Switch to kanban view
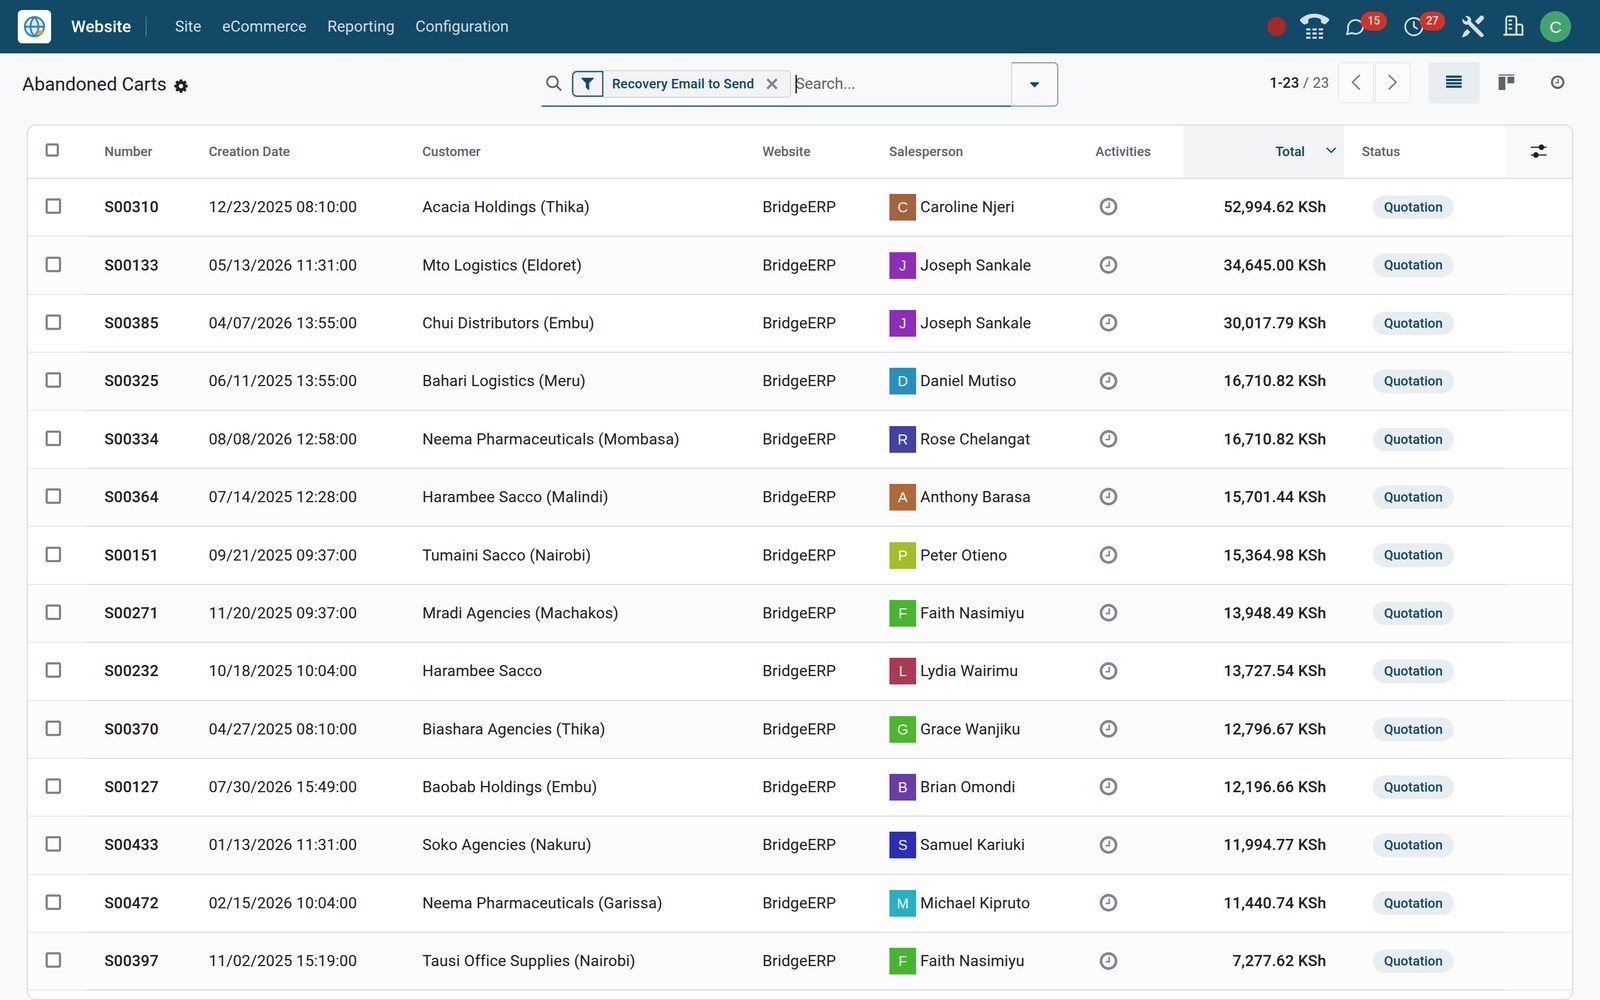 1506,83
